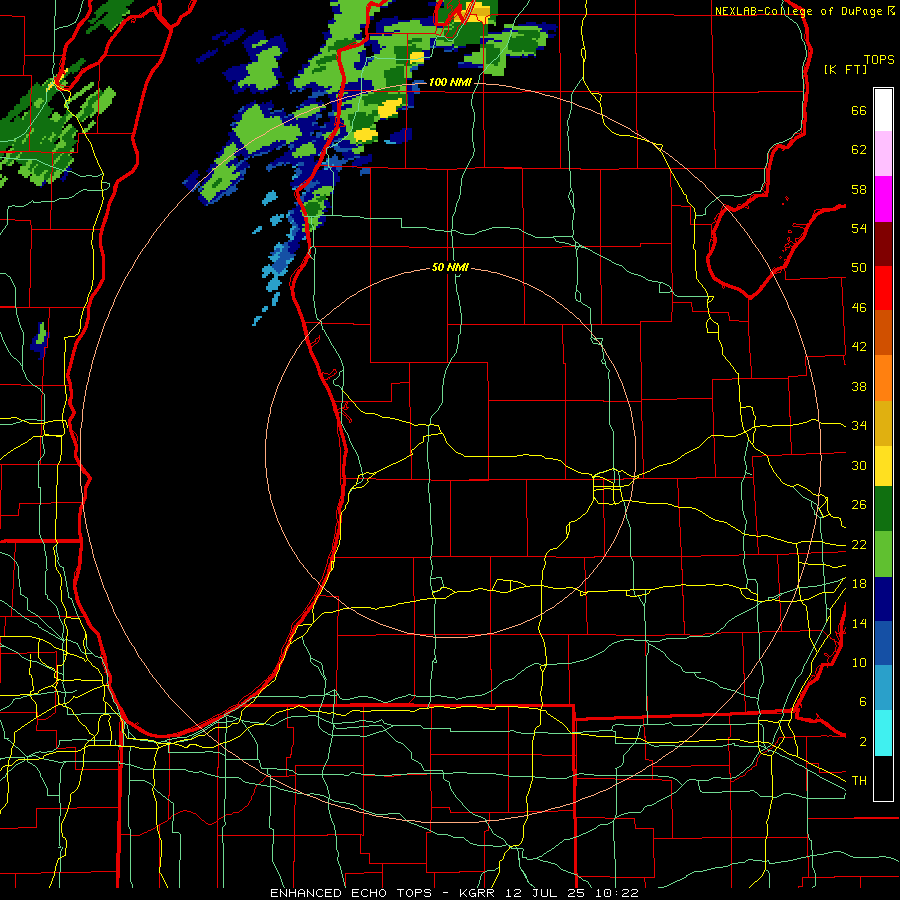
Task: Click the '14' legend value label
Action: 859,623
